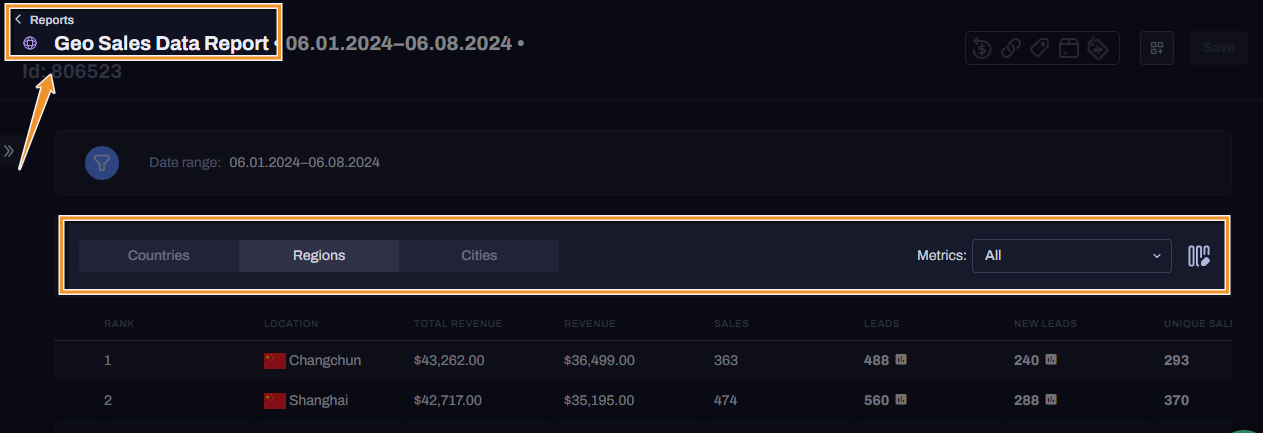Screen dimensions: 1263x433
Task: Click the chain link icon
Action: click(x=1011, y=48)
